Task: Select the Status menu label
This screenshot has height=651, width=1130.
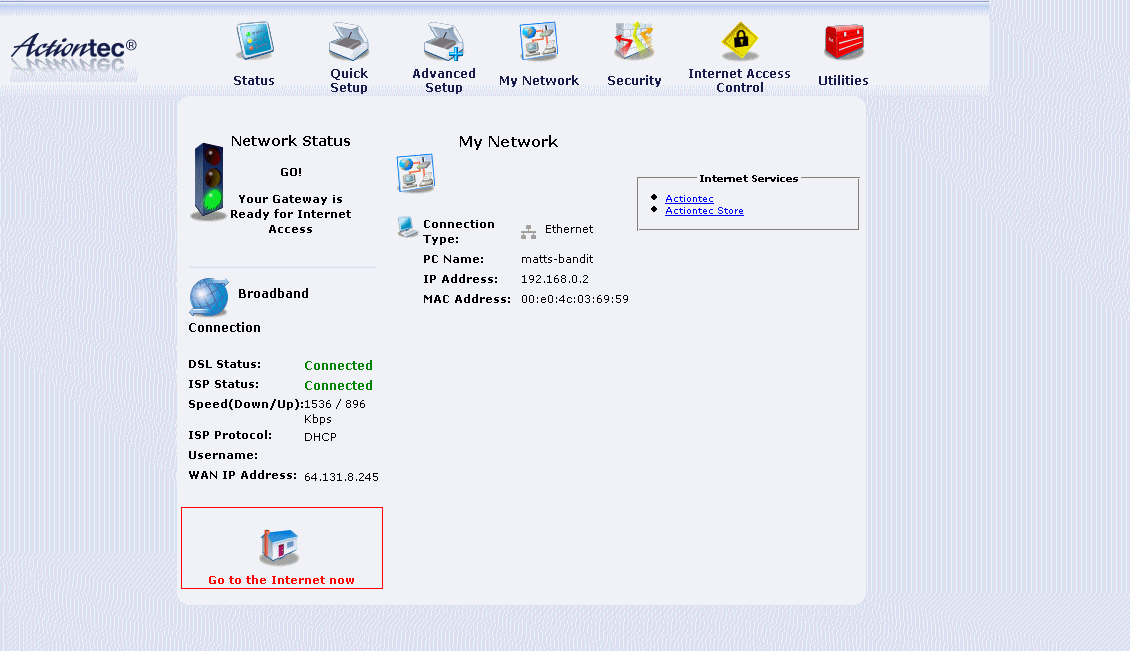Action: [x=254, y=81]
